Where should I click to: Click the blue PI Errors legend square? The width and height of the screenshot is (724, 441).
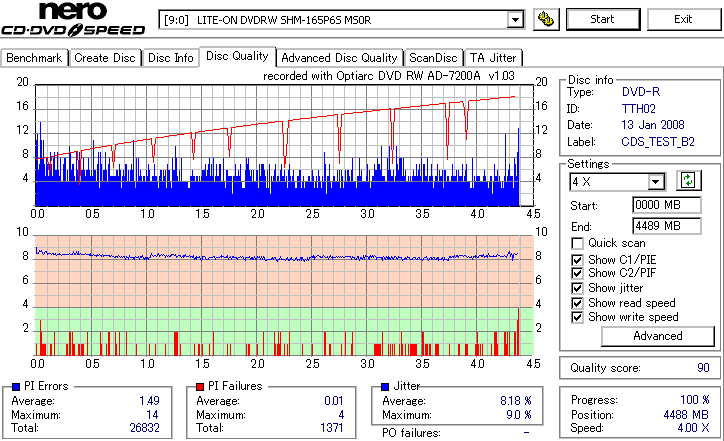tap(16, 387)
